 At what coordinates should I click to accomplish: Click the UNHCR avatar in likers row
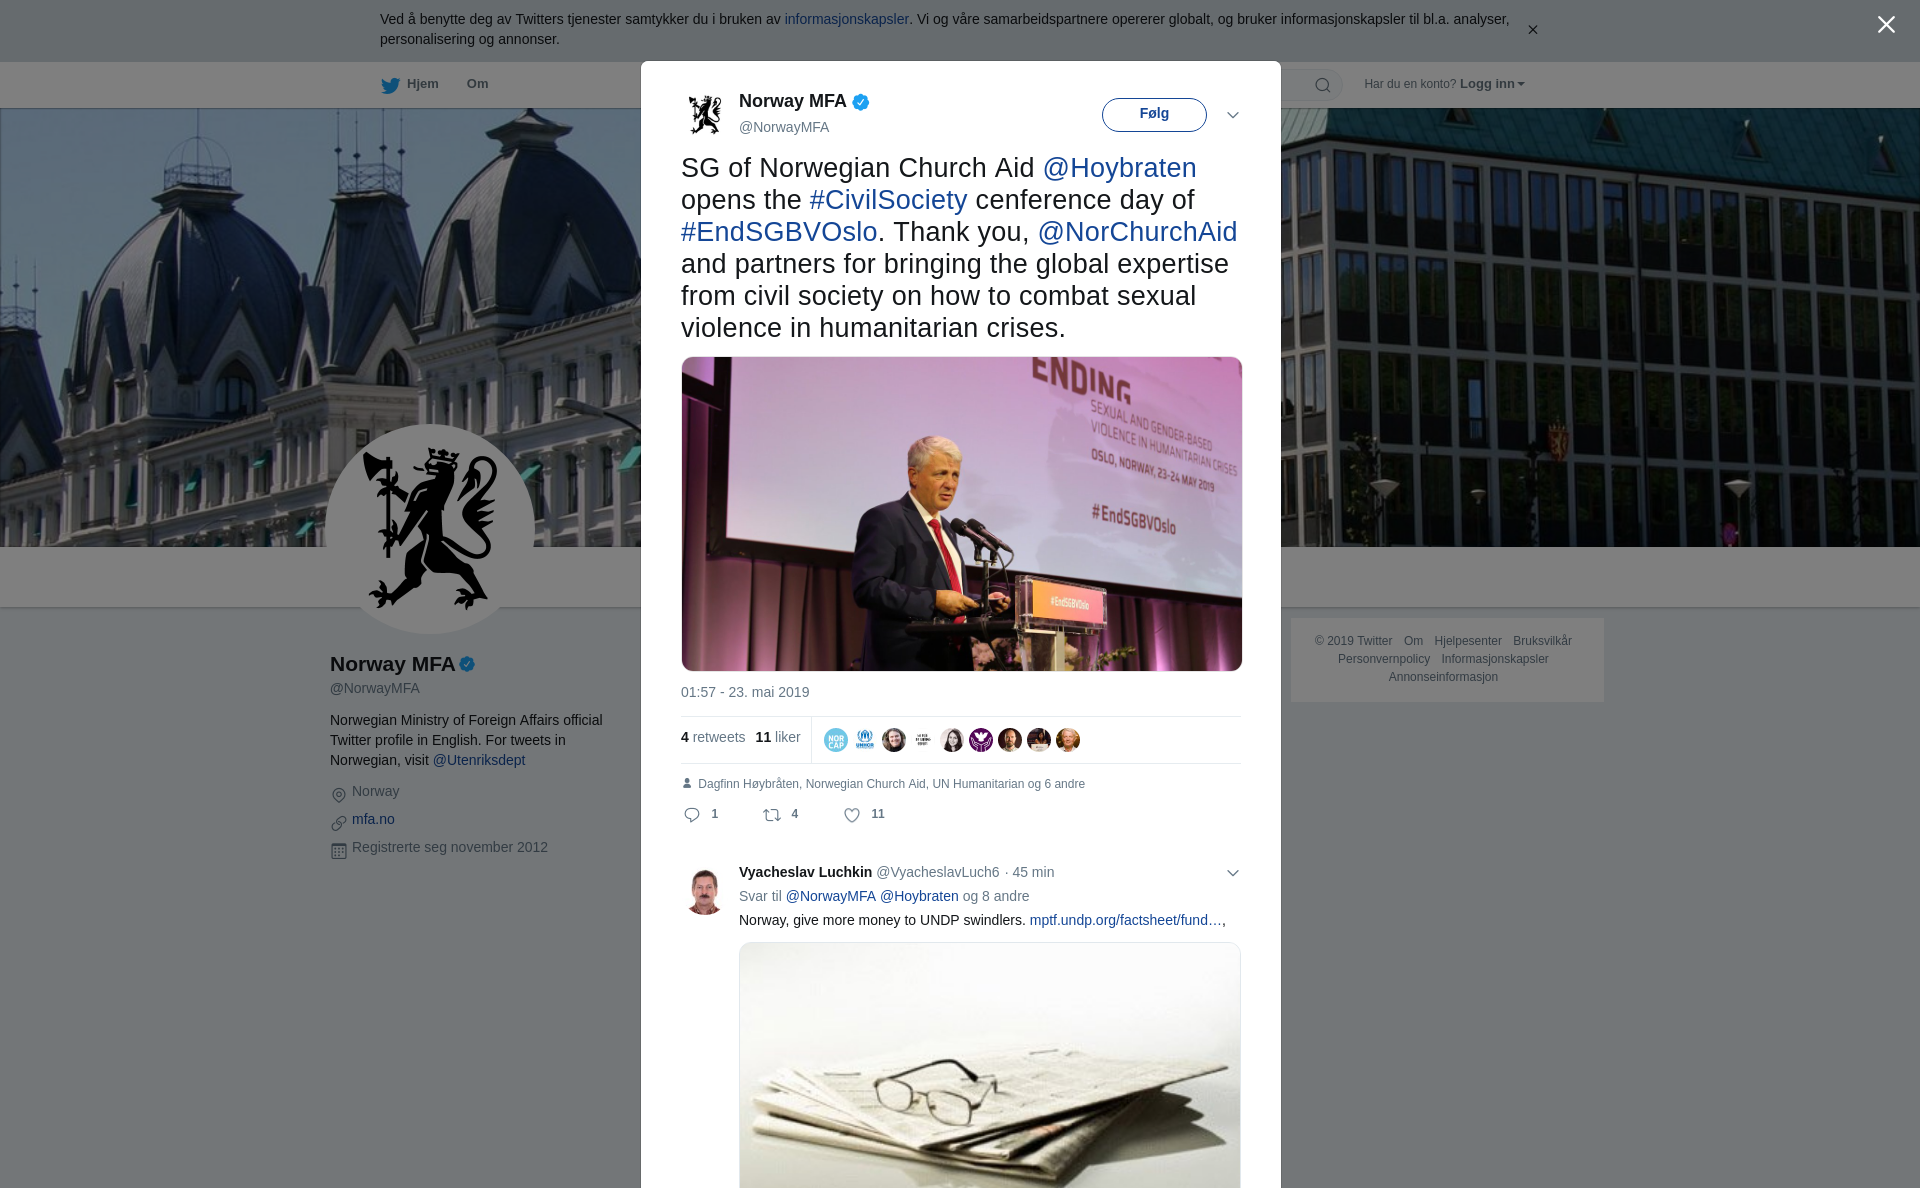click(x=865, y=740)
